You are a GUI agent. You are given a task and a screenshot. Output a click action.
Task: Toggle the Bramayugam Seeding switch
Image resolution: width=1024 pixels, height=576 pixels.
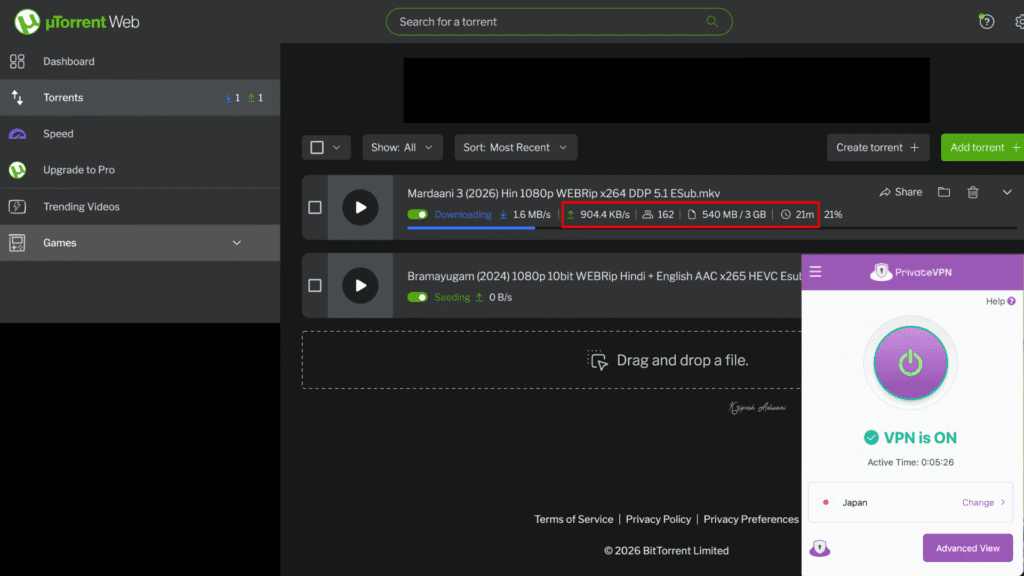(417, 297)
